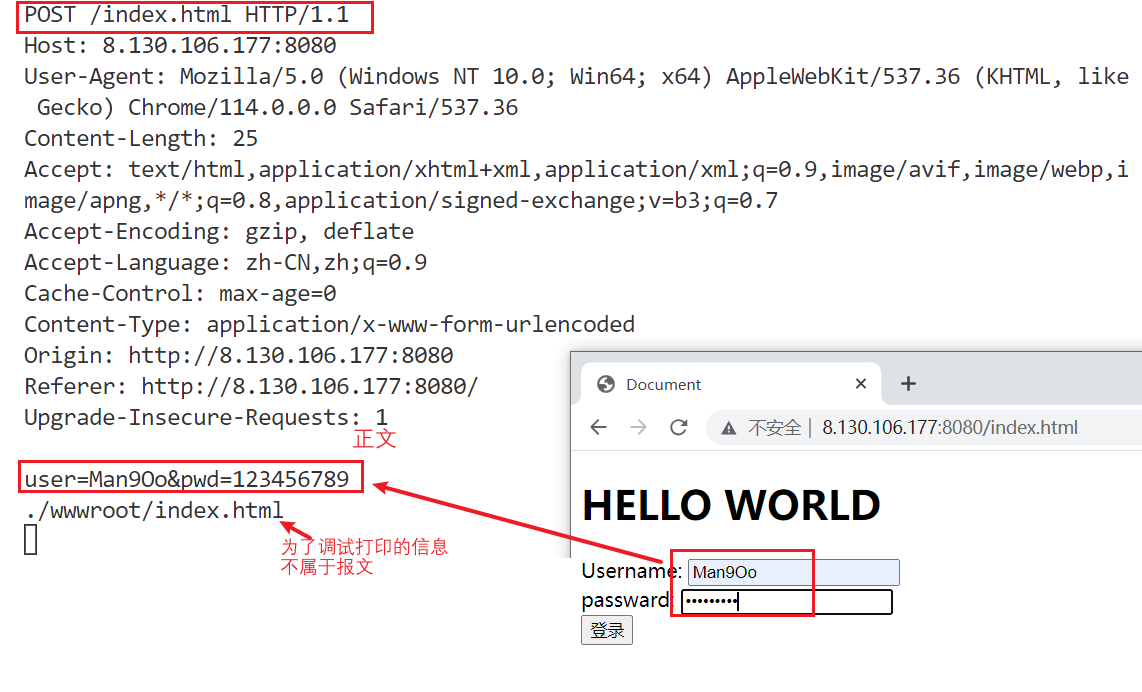
Task: Click the address bar URL 8.130.106.177:8080/index.html
Action: click(x=949, y=428)
